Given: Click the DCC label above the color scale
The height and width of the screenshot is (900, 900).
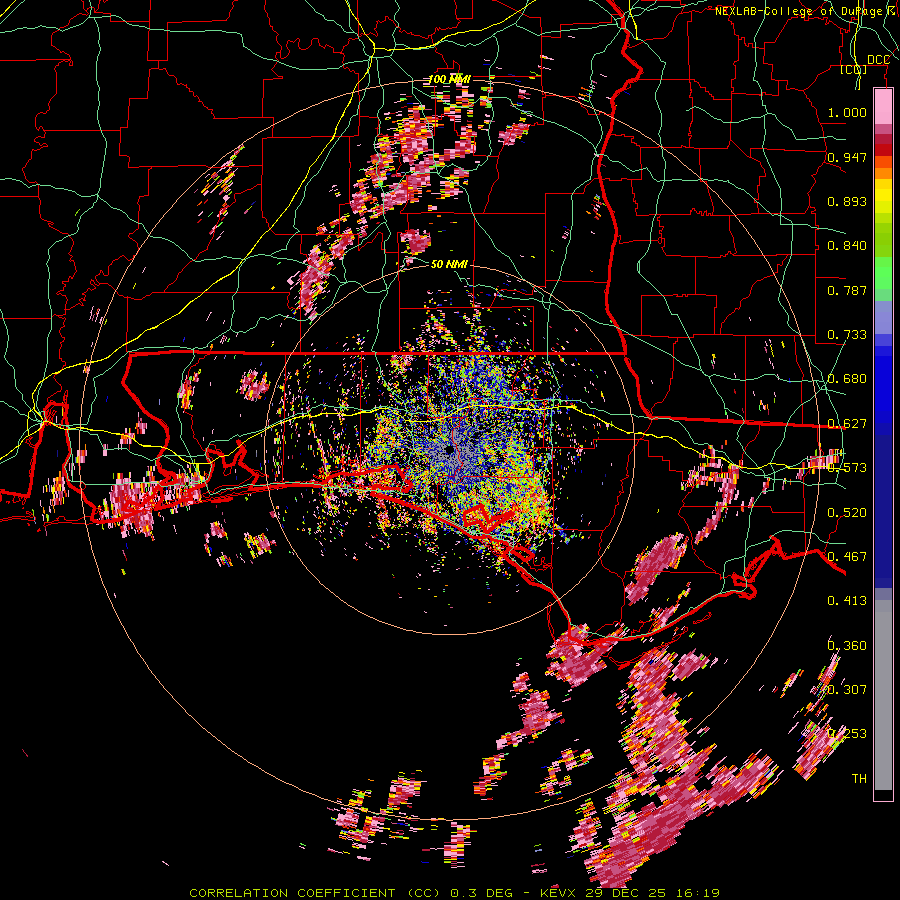Looking at the screenshot, I should pyautogui.click(x=878, y=60).
